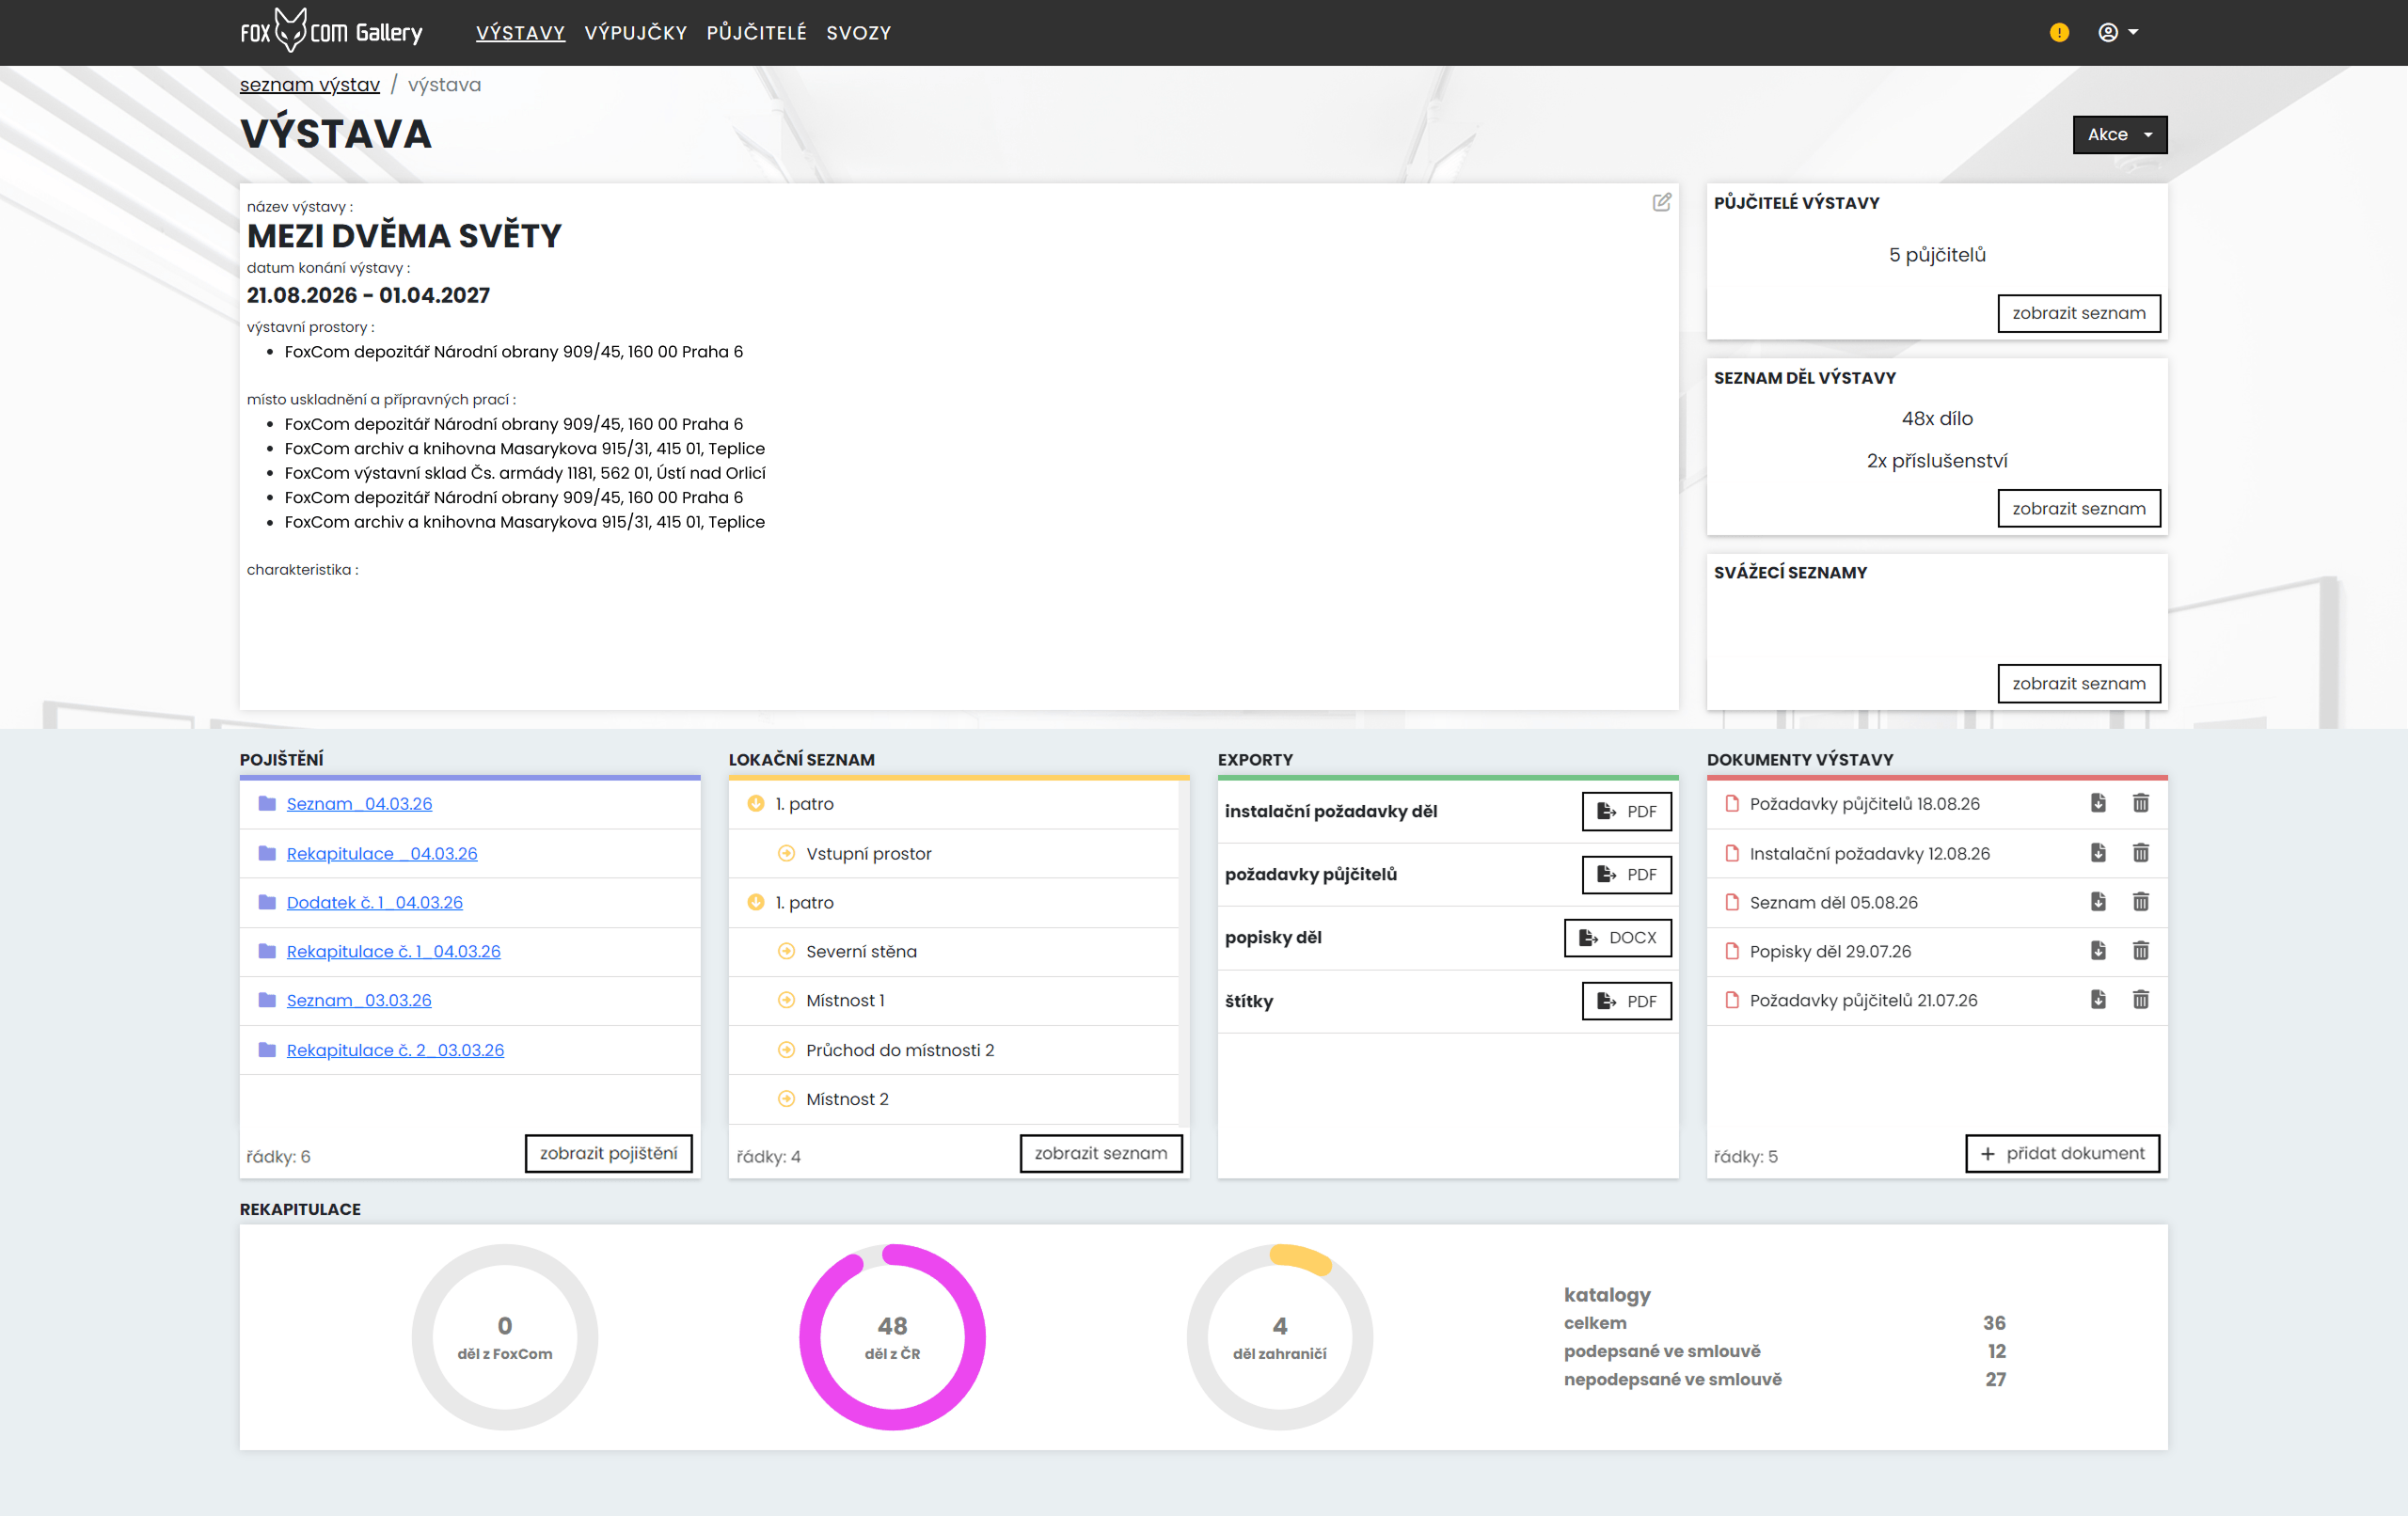
Task: Export popisky děl as DOCX
Action: tap(1617, 937)
